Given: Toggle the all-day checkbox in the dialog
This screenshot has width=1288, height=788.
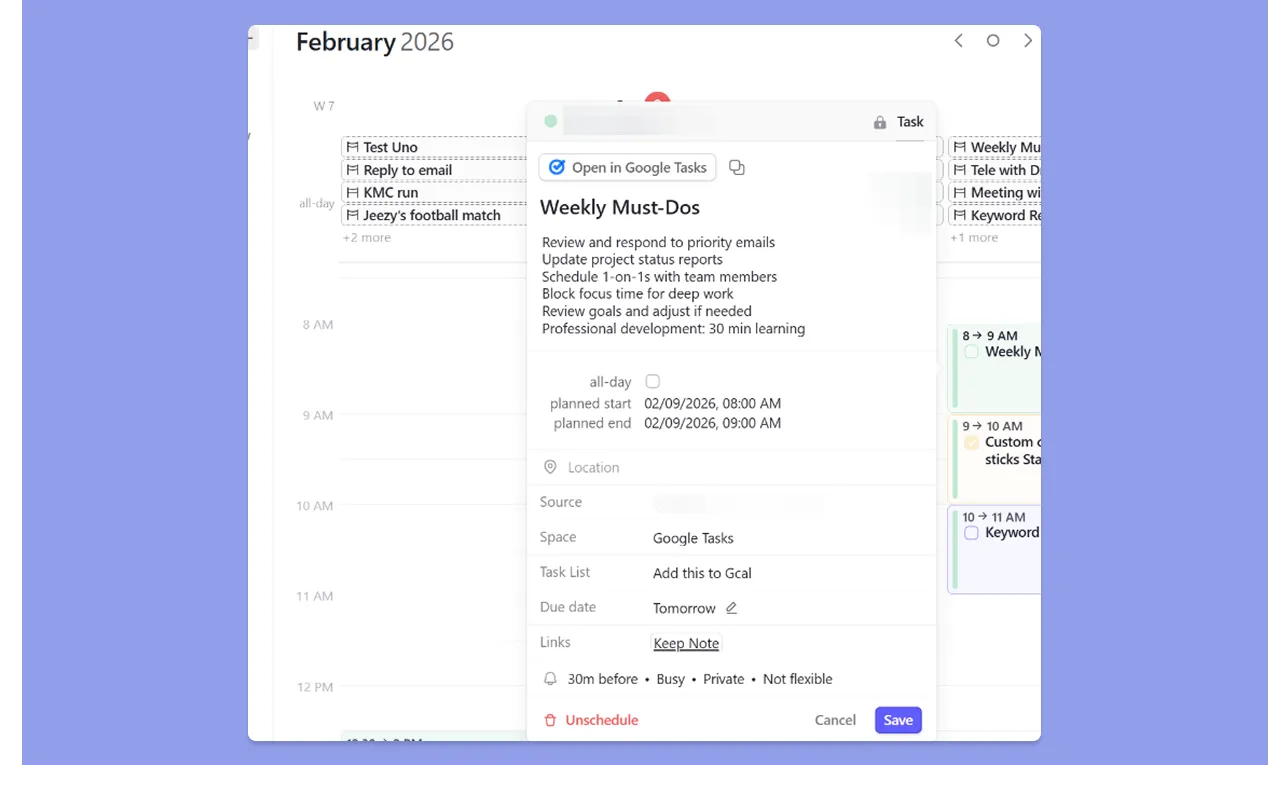Looking at the screenshot, I should click(652, 381).
